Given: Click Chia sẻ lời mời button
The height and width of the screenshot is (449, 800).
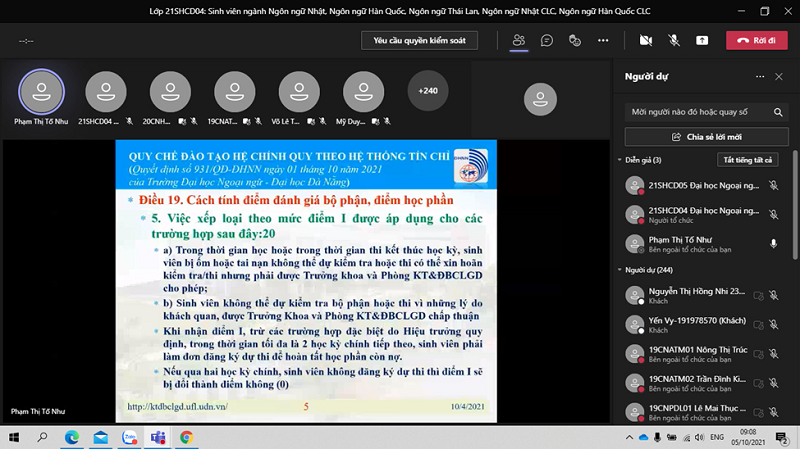Looking at the screenshot, I should tap(706, 136).
